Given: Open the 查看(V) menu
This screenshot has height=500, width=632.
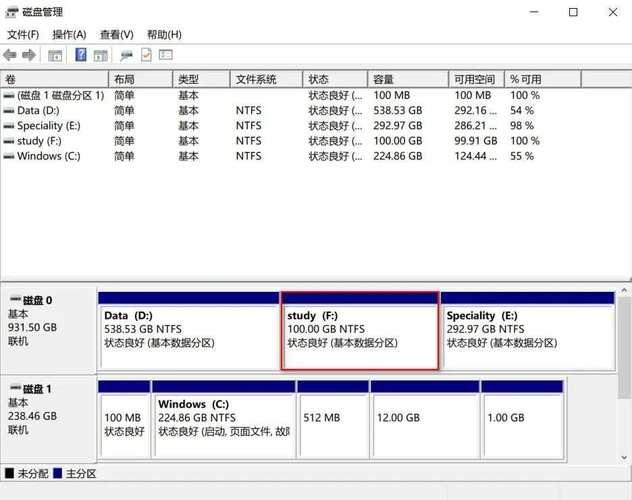Looking at the screenshot, I should click(x=116, y=34).
